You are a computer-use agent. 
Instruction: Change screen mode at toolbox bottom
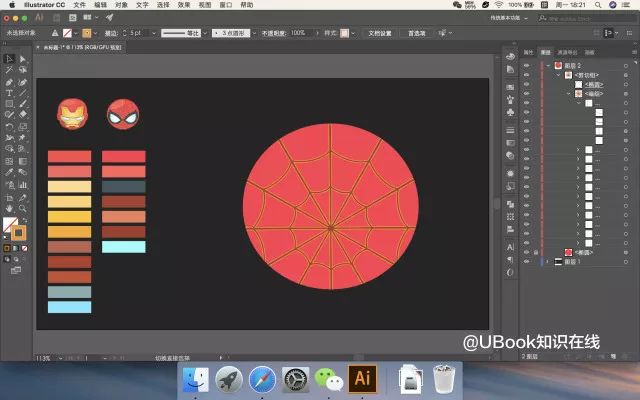[x=16, y=270]
